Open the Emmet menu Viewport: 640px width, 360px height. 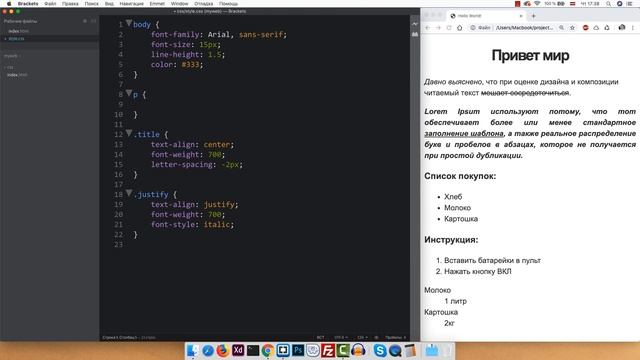click(157, 3)
